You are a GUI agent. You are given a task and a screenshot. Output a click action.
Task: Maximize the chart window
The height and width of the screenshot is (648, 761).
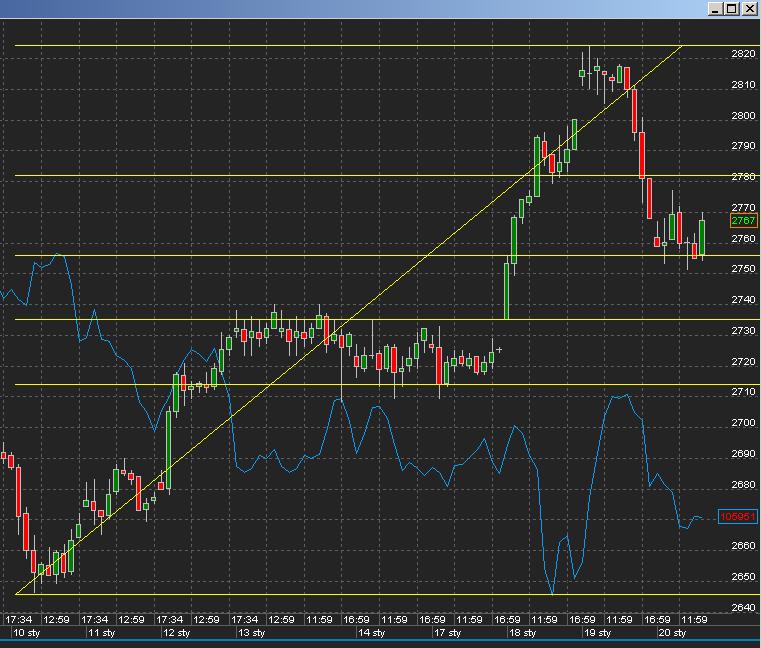(732, 9)
